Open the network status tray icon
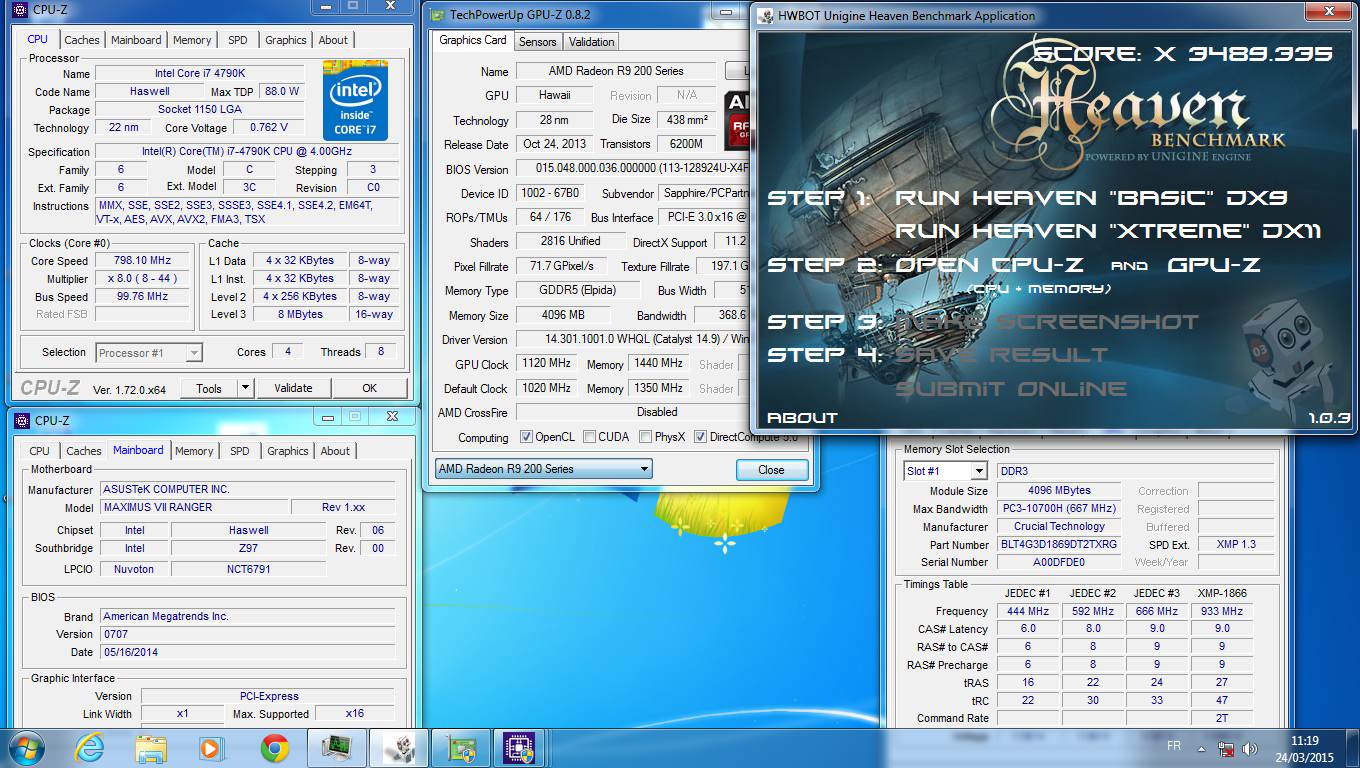 click(1227, 748)
